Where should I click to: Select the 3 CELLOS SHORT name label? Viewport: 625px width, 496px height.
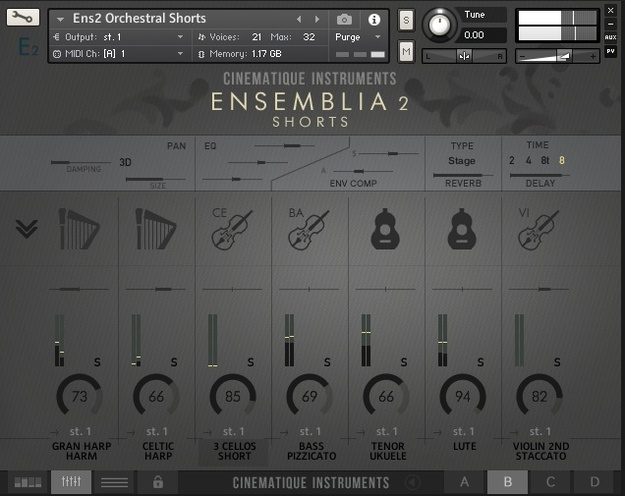pyautogui.click(x=234, y=451)
